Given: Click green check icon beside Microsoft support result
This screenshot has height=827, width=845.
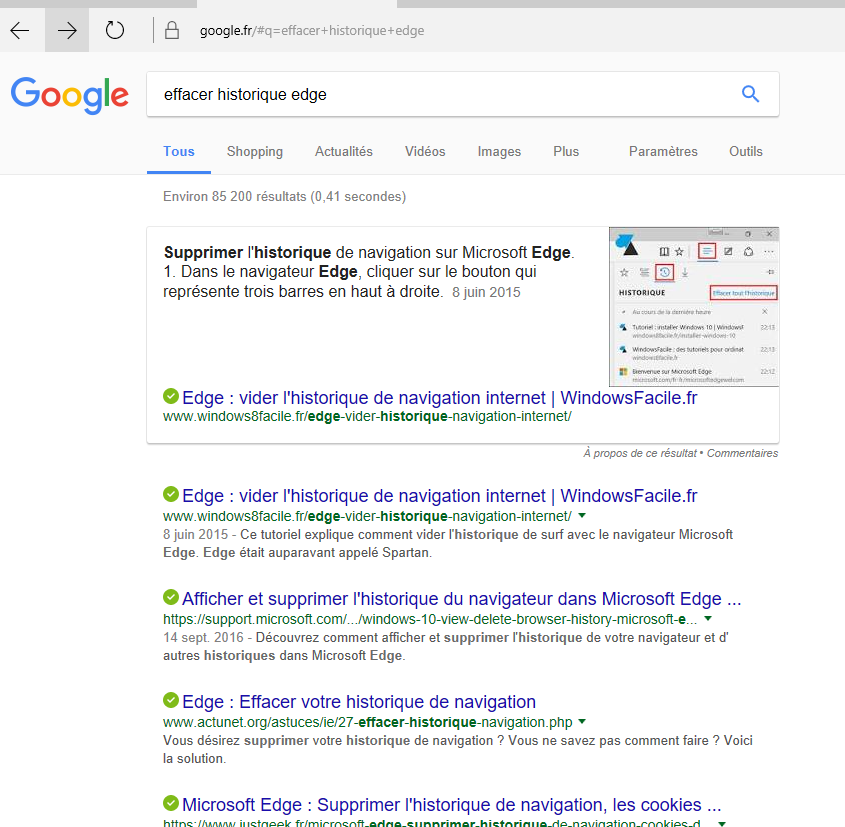Looking at the screenshot, I should 171,597.
